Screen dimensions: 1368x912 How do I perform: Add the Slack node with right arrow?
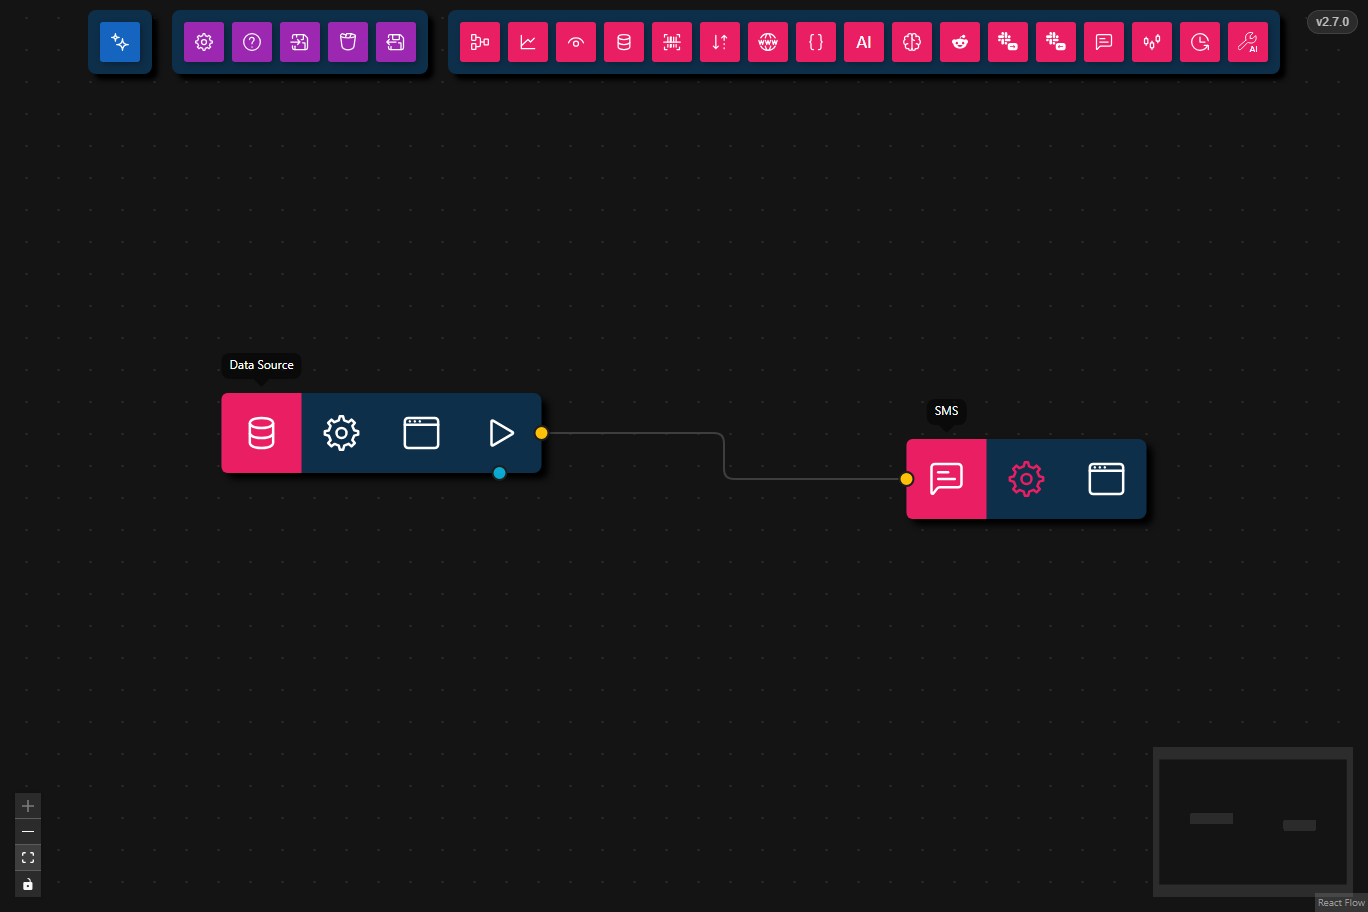point(1008,42)
